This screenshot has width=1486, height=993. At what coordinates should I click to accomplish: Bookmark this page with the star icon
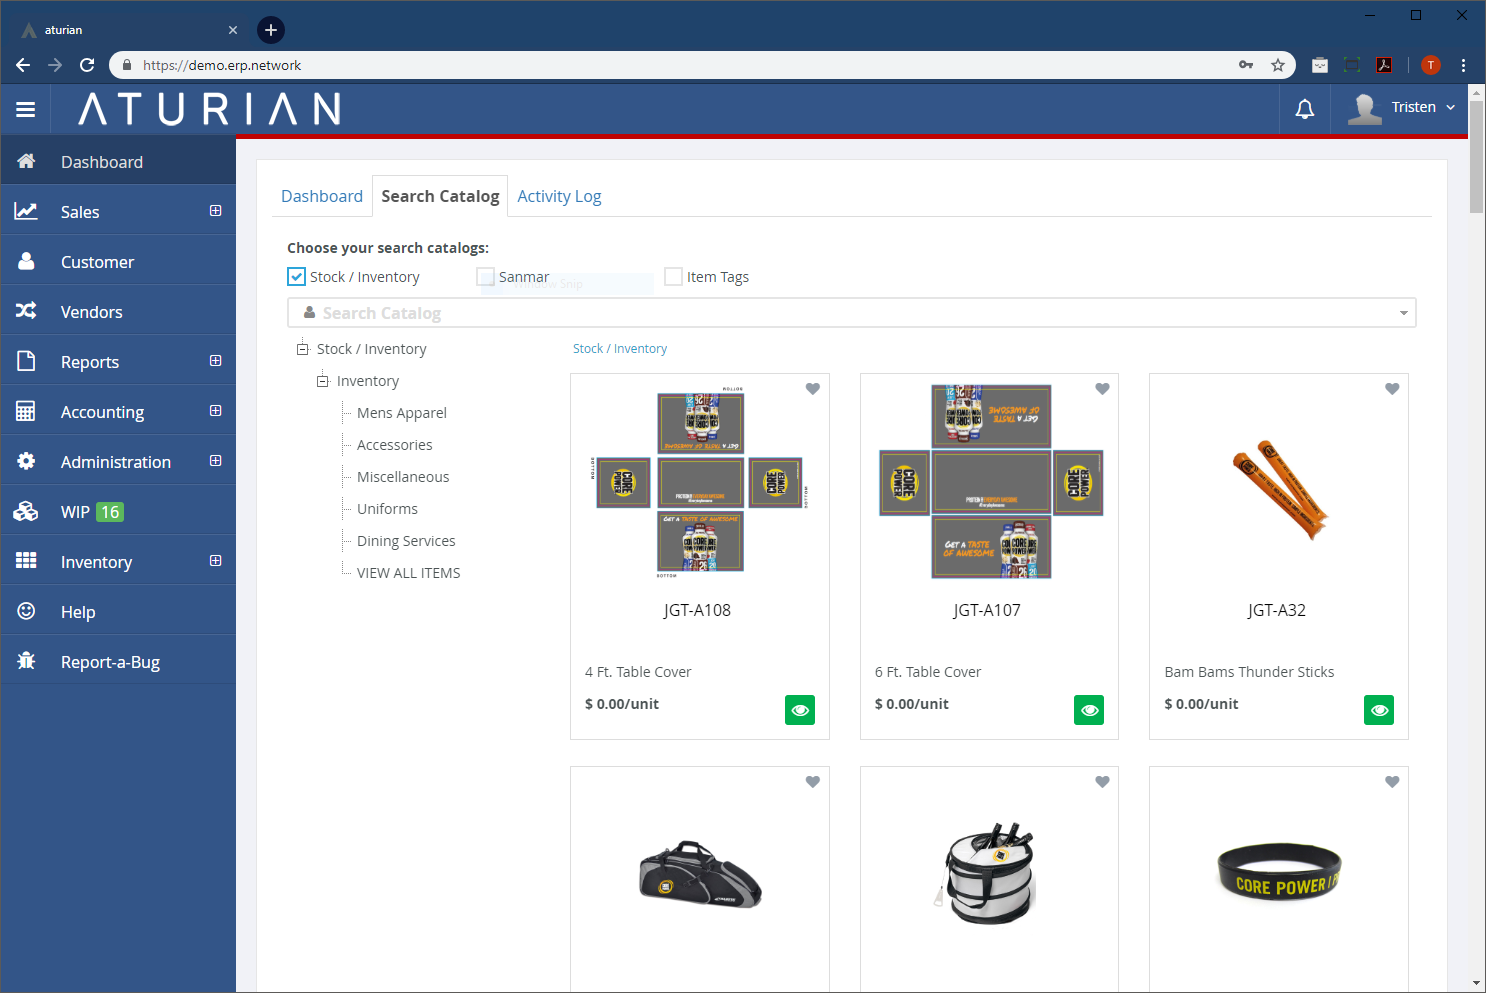[x=1277, y=65]
